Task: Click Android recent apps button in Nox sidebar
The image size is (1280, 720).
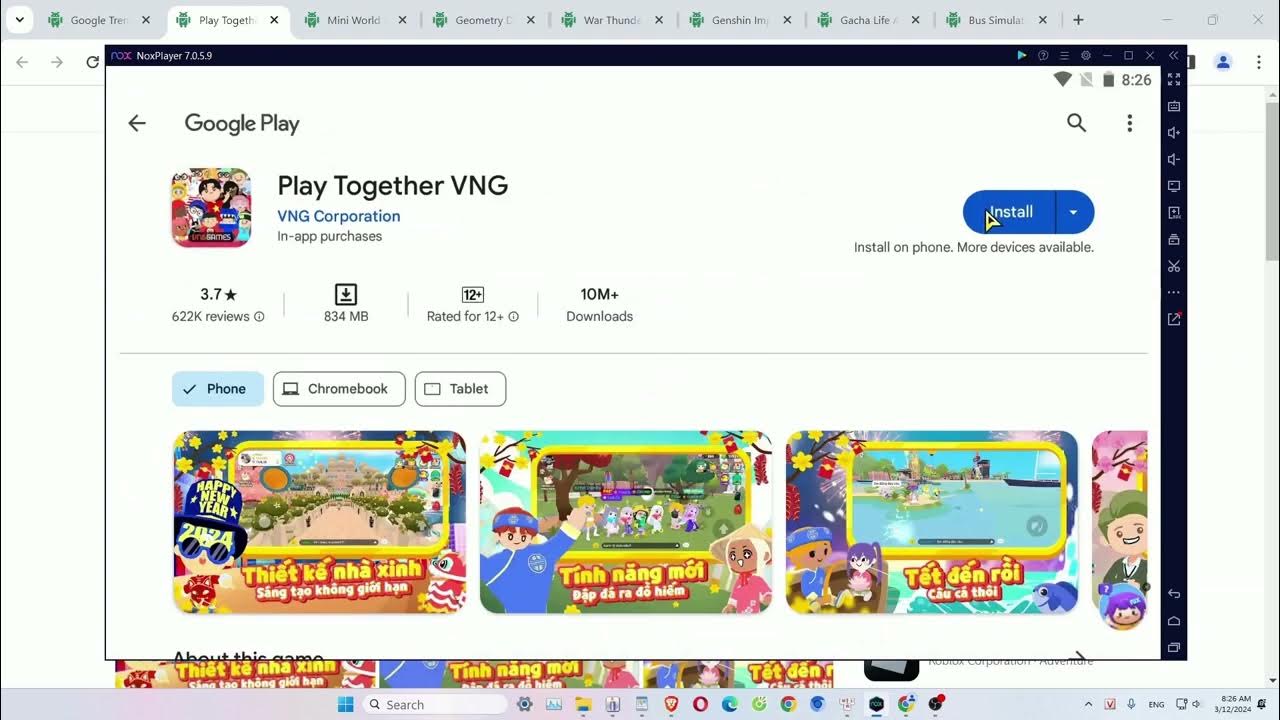Action: click(1174, 648)
